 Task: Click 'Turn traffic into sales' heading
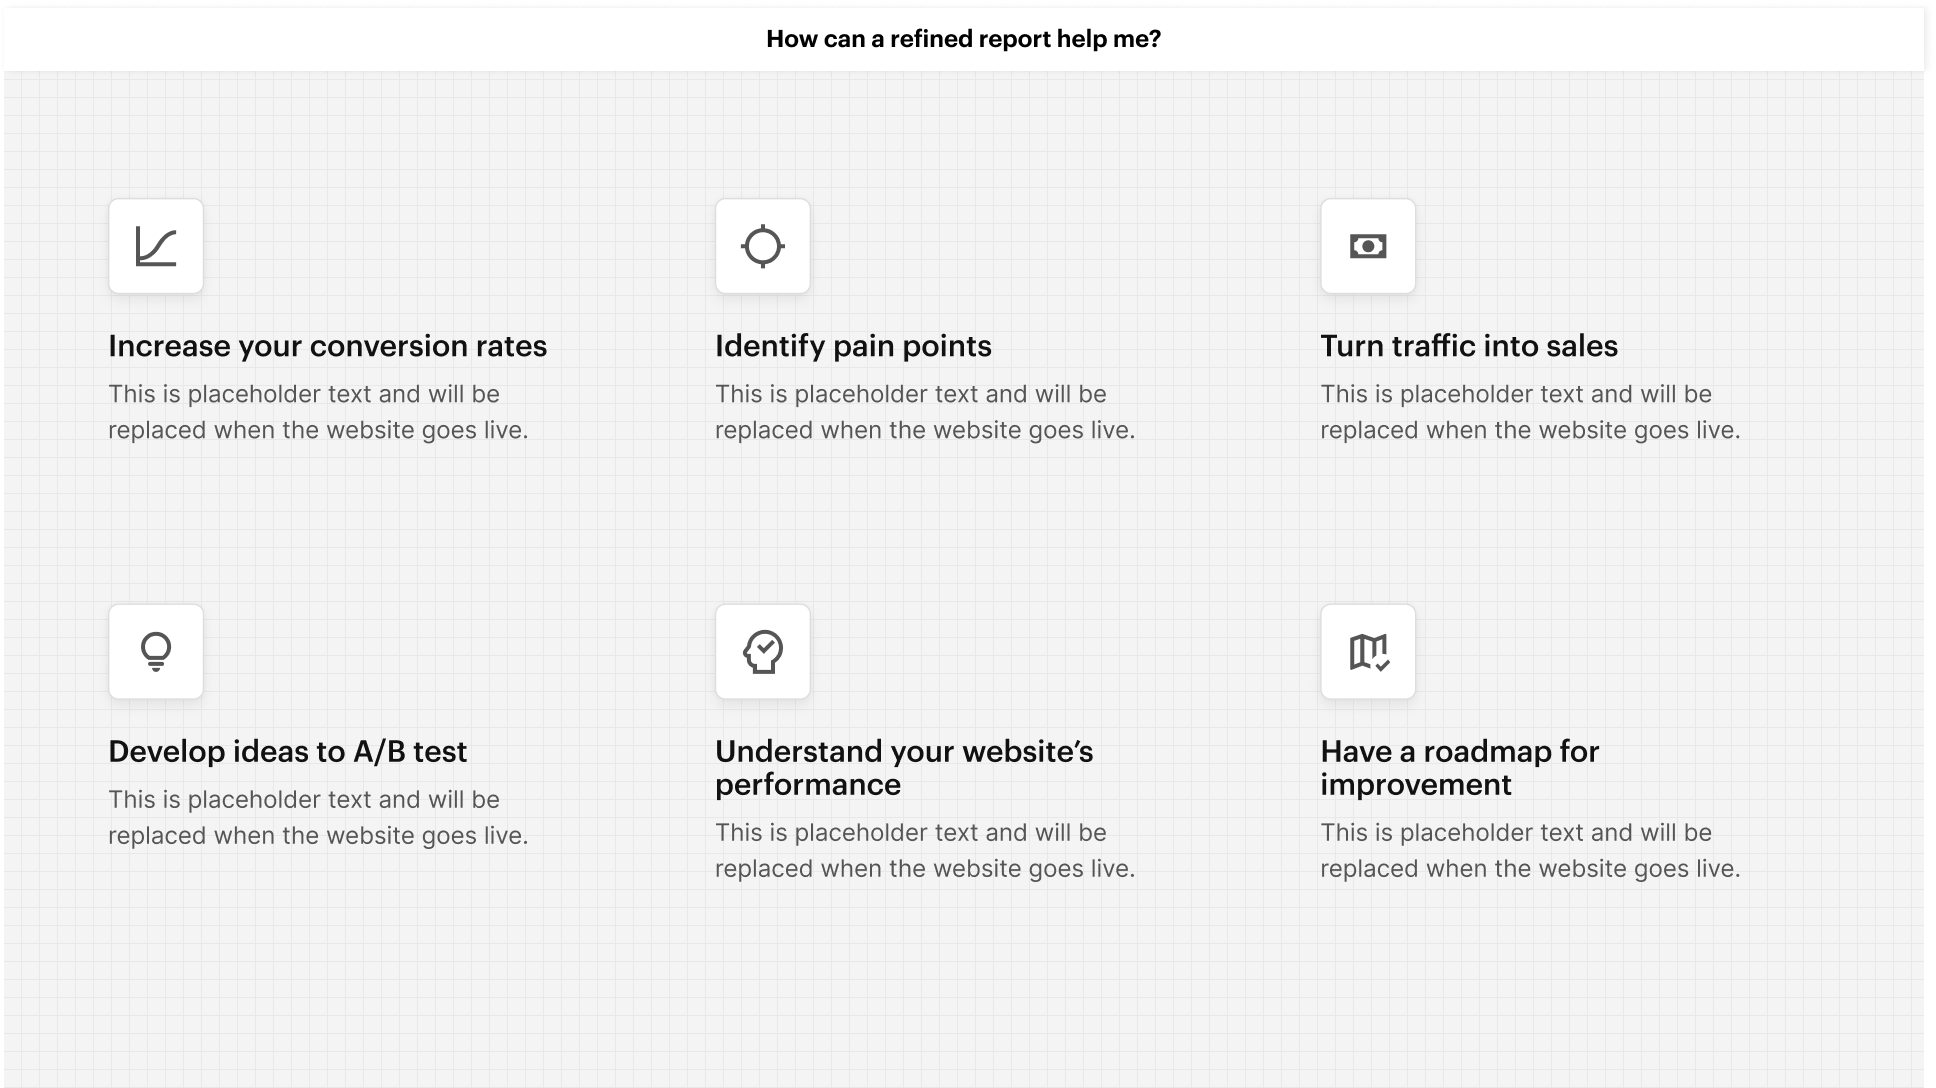1469,346
